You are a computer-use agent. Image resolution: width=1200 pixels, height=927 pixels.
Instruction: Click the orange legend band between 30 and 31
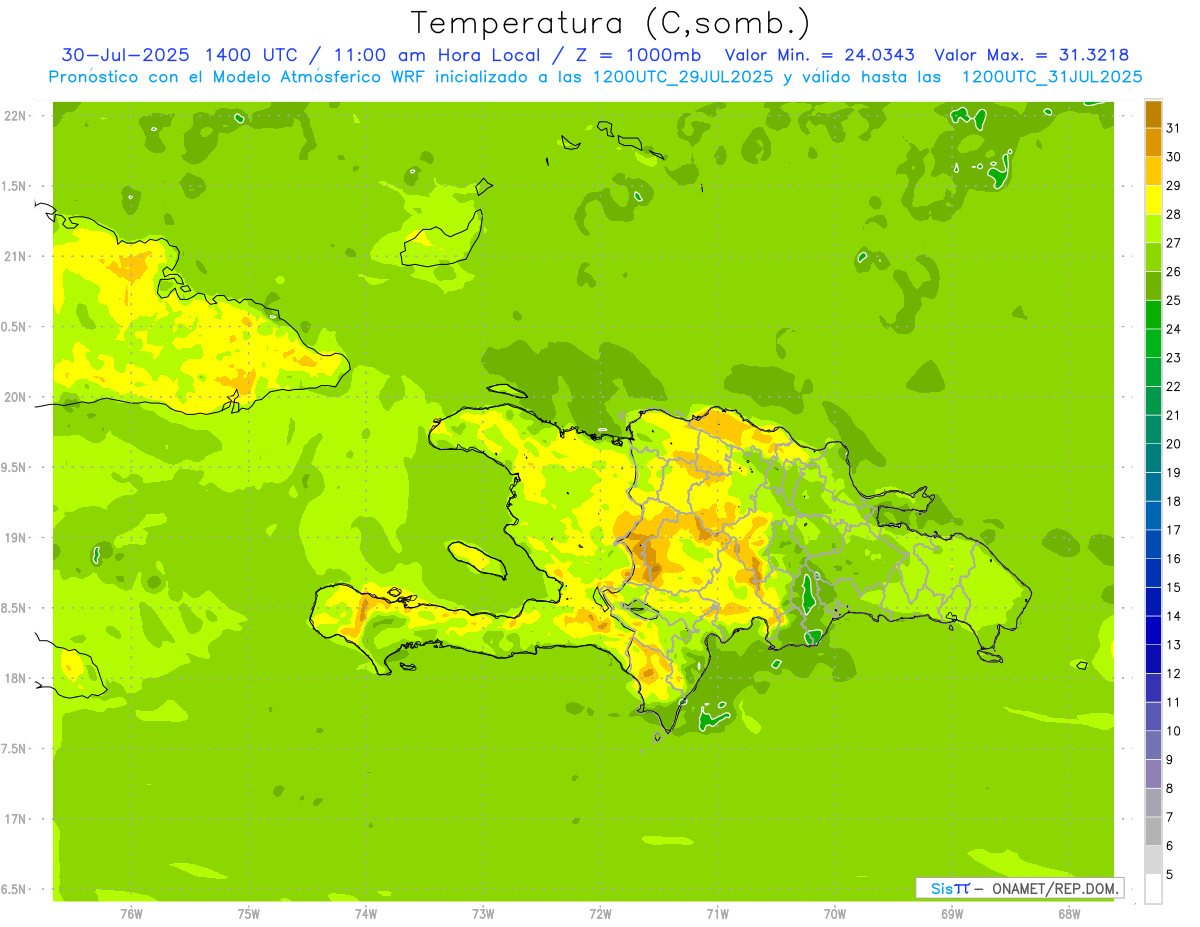1153,143
